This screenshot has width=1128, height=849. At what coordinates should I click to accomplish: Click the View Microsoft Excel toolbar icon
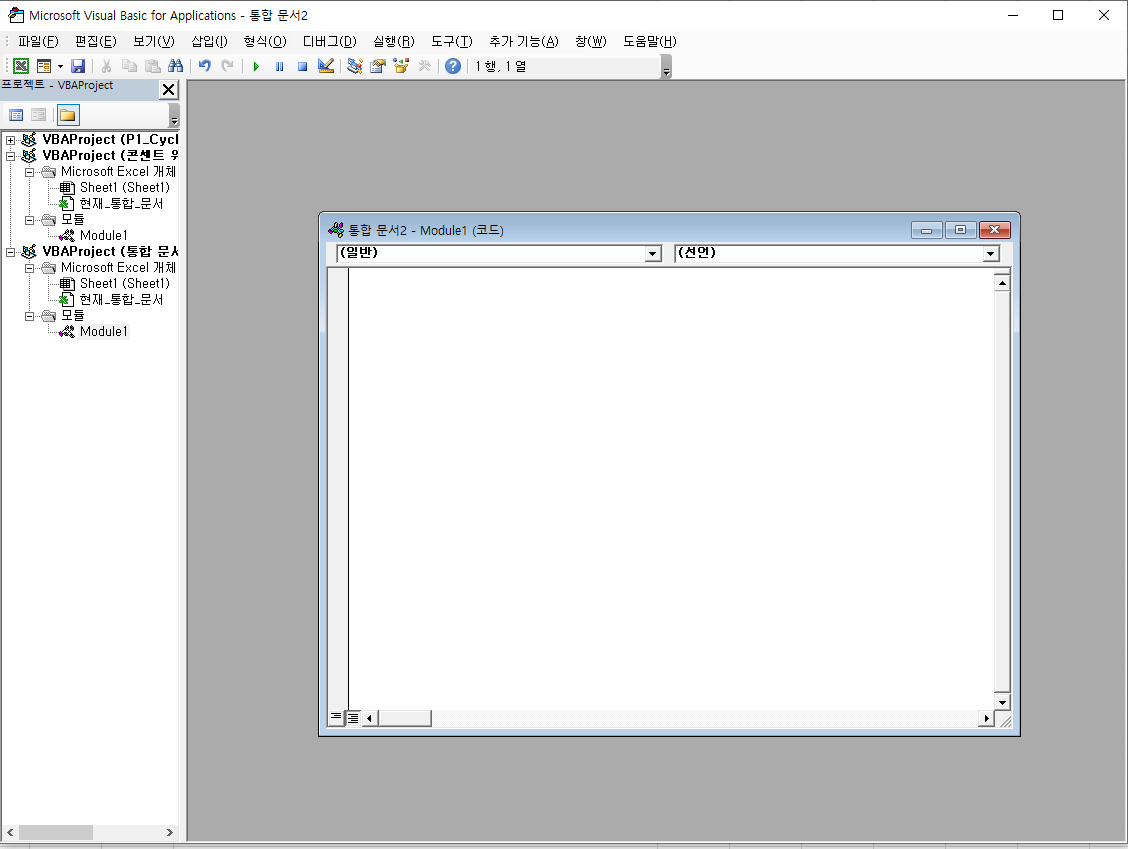21,66
